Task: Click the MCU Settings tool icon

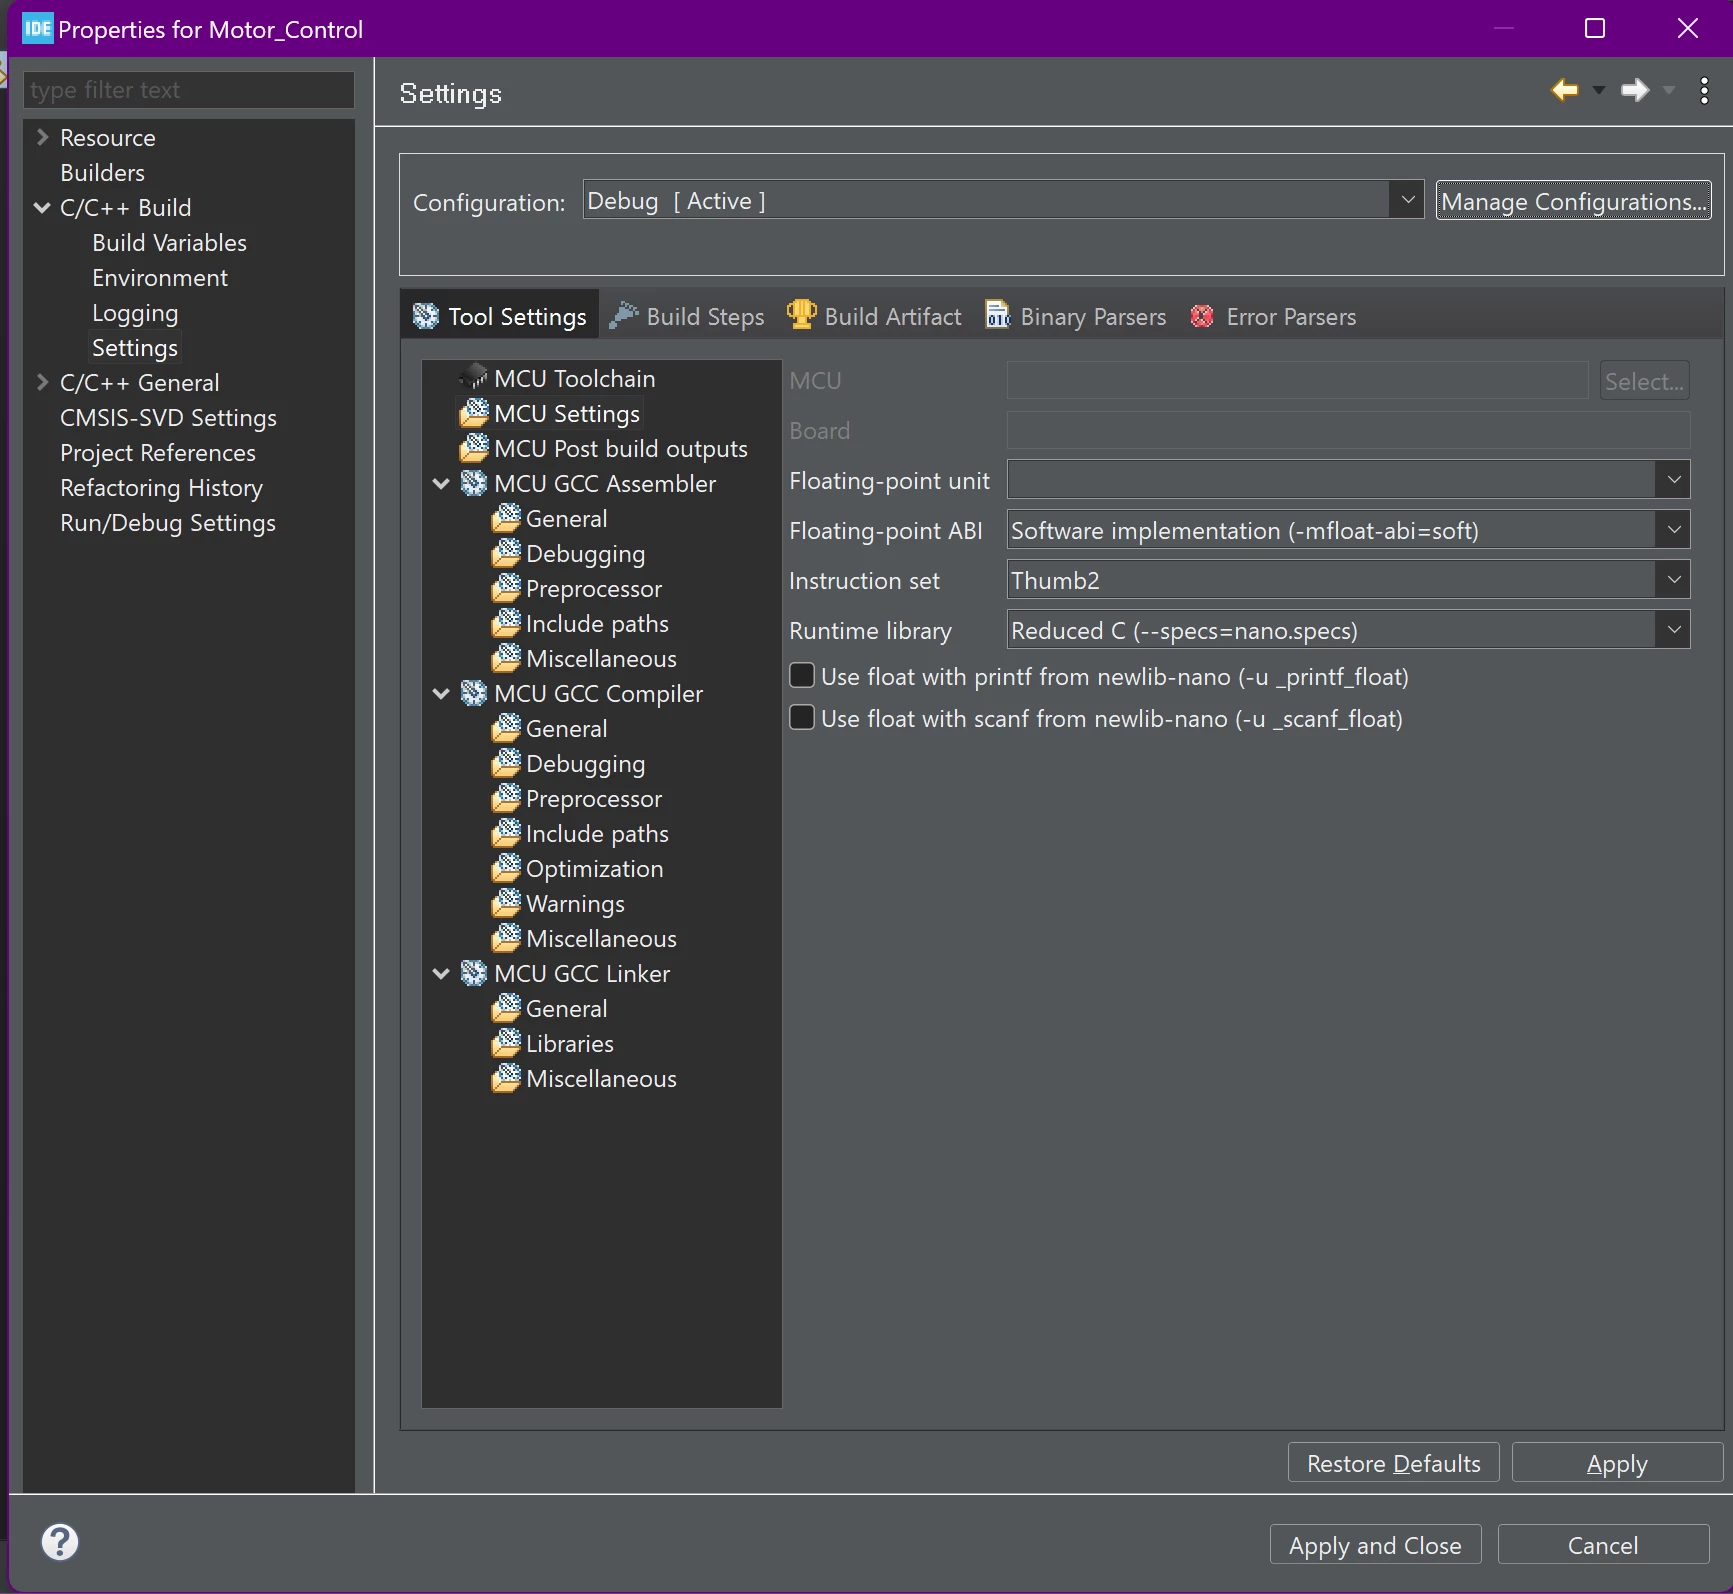Action: click(473, 413)
